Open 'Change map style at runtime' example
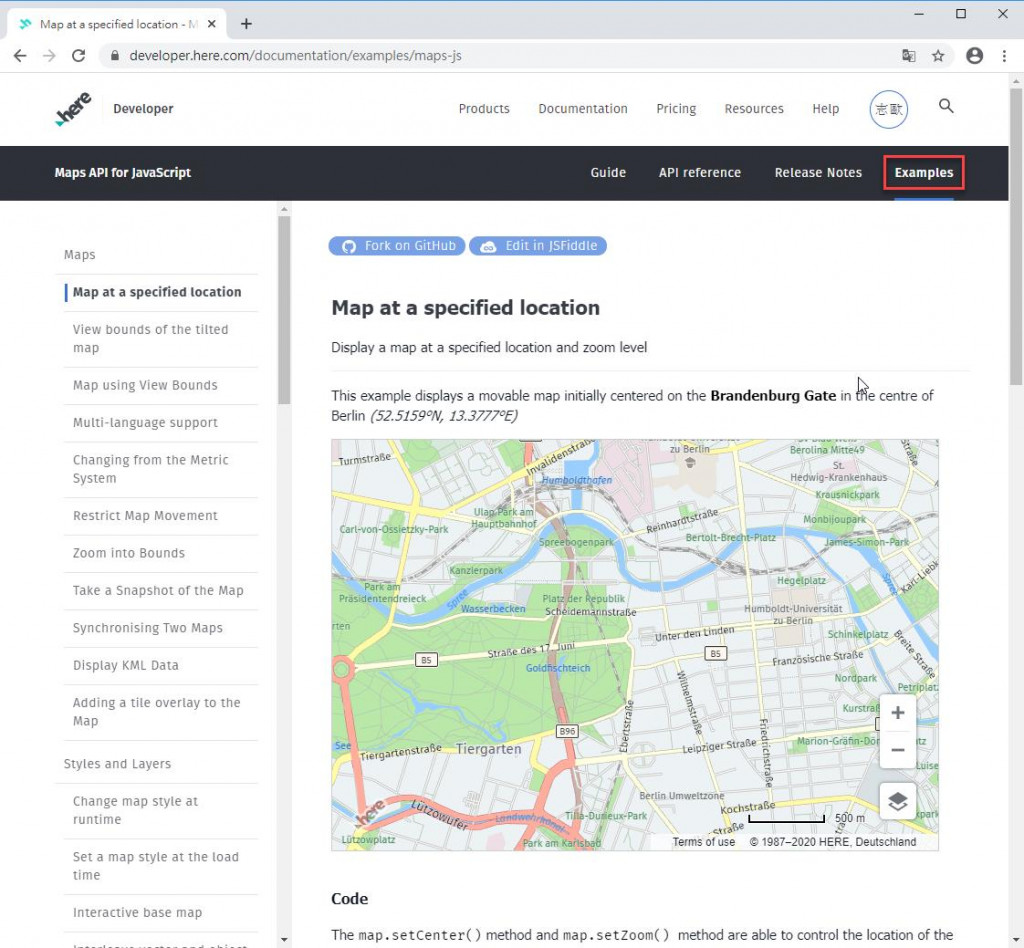The height and width of the screenshot is (948, 1024). 135,810
